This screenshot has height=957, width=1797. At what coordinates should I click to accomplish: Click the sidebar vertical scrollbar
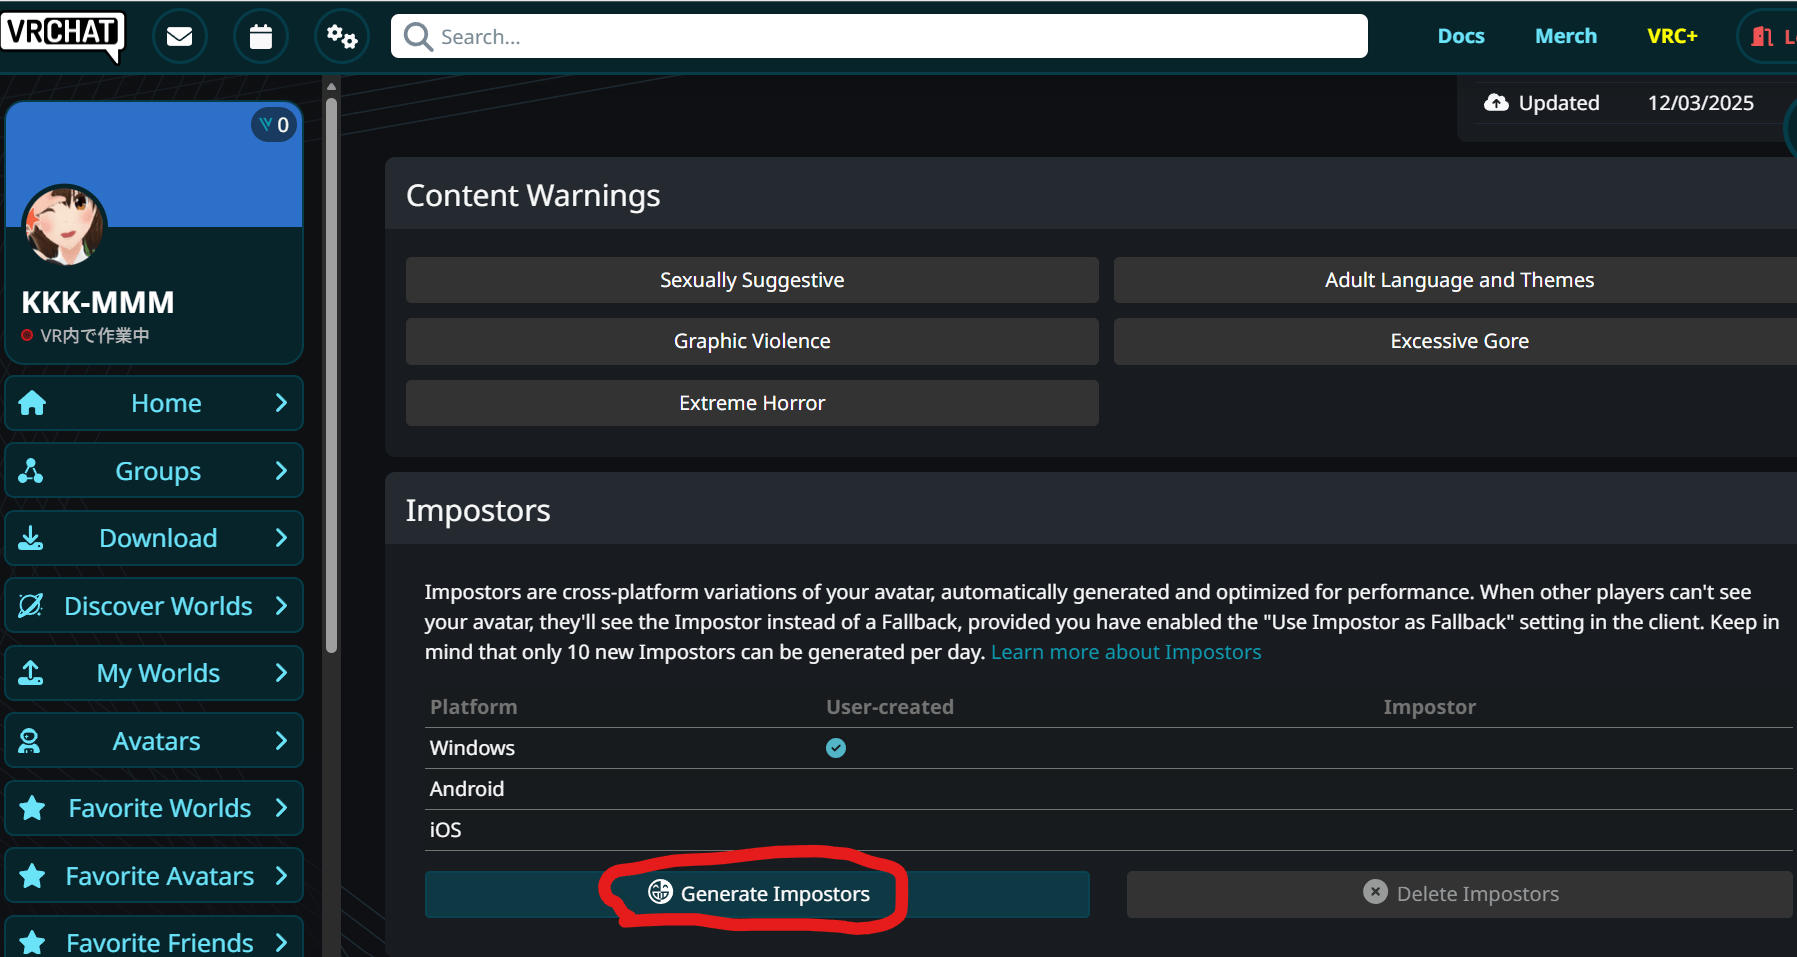pos(332,375)
